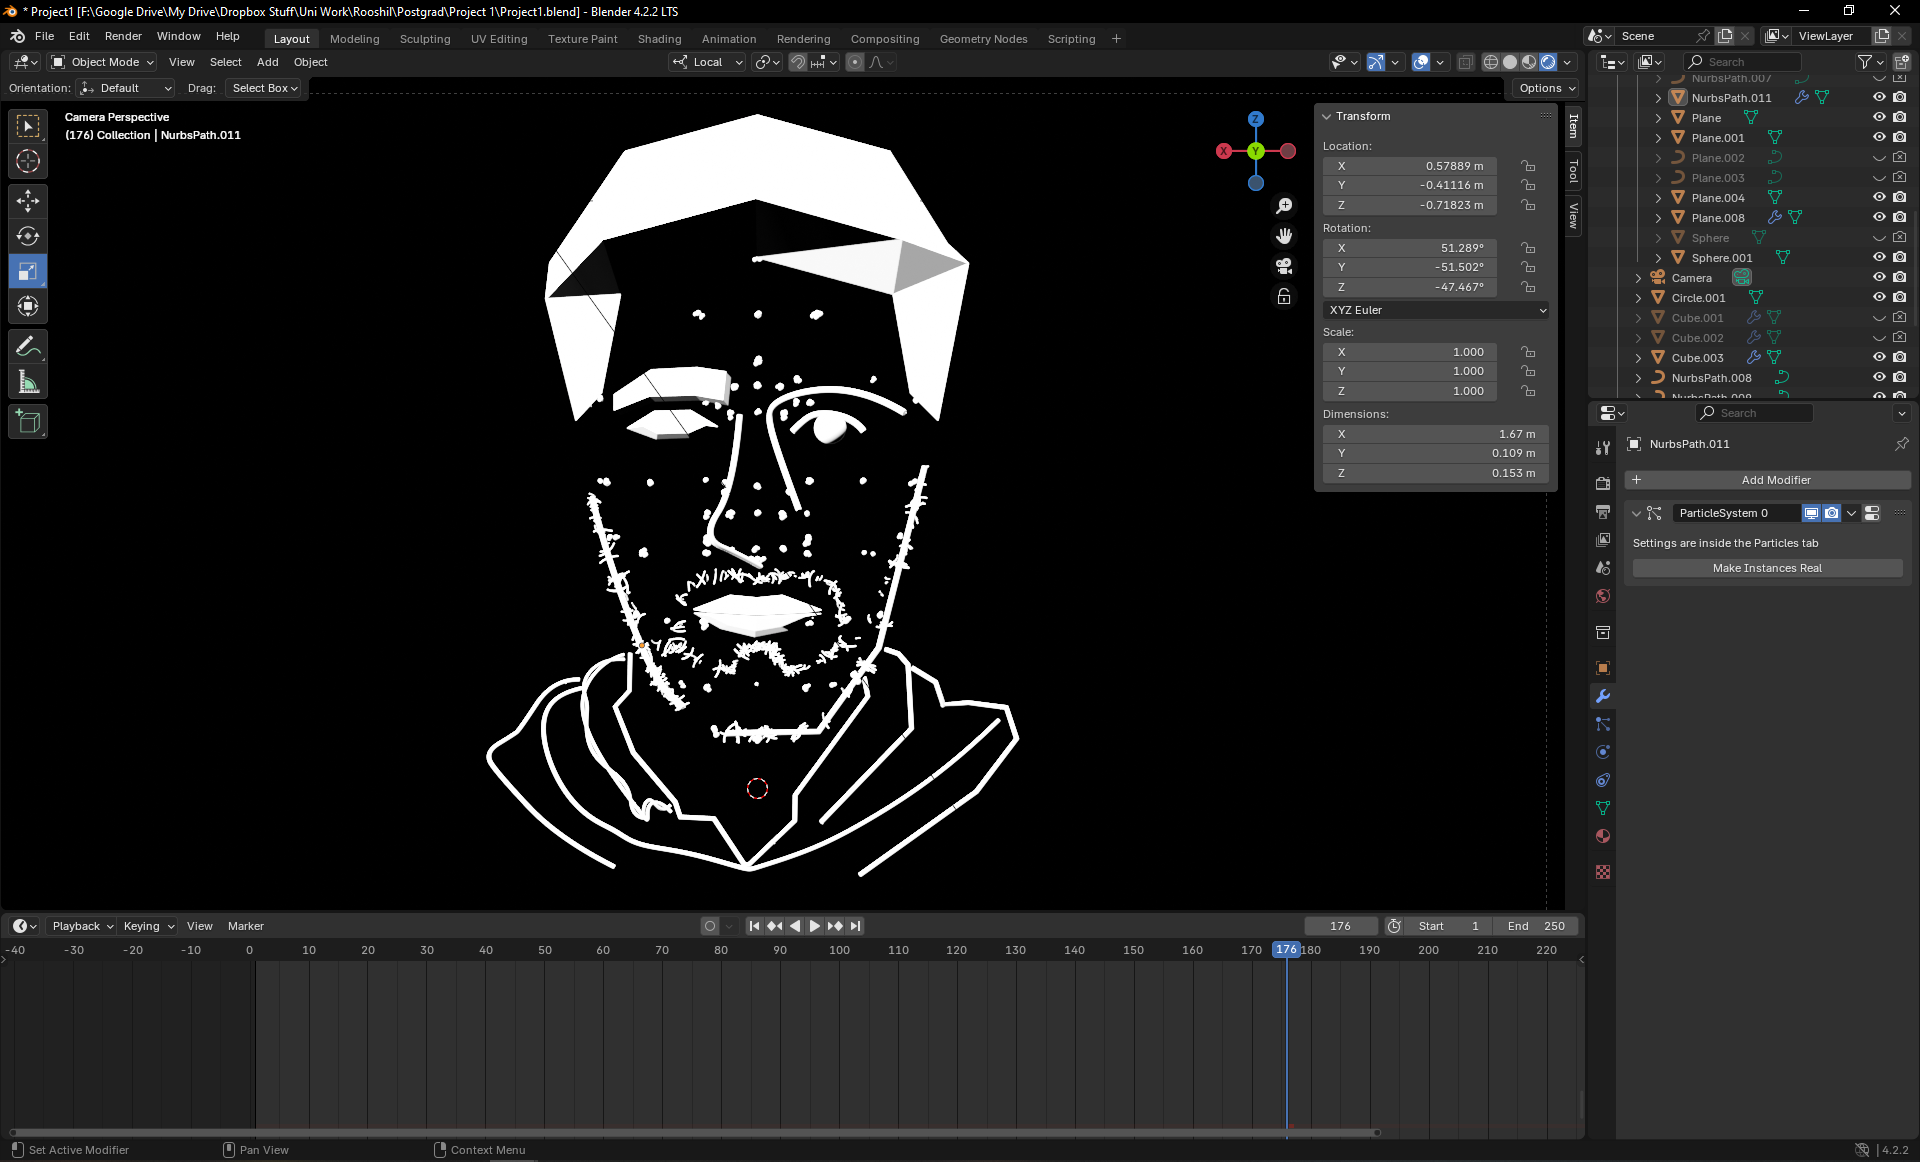1920x1162 pixels.
Task: Select the Move tool in toolbar
Action: pos(28,201)
